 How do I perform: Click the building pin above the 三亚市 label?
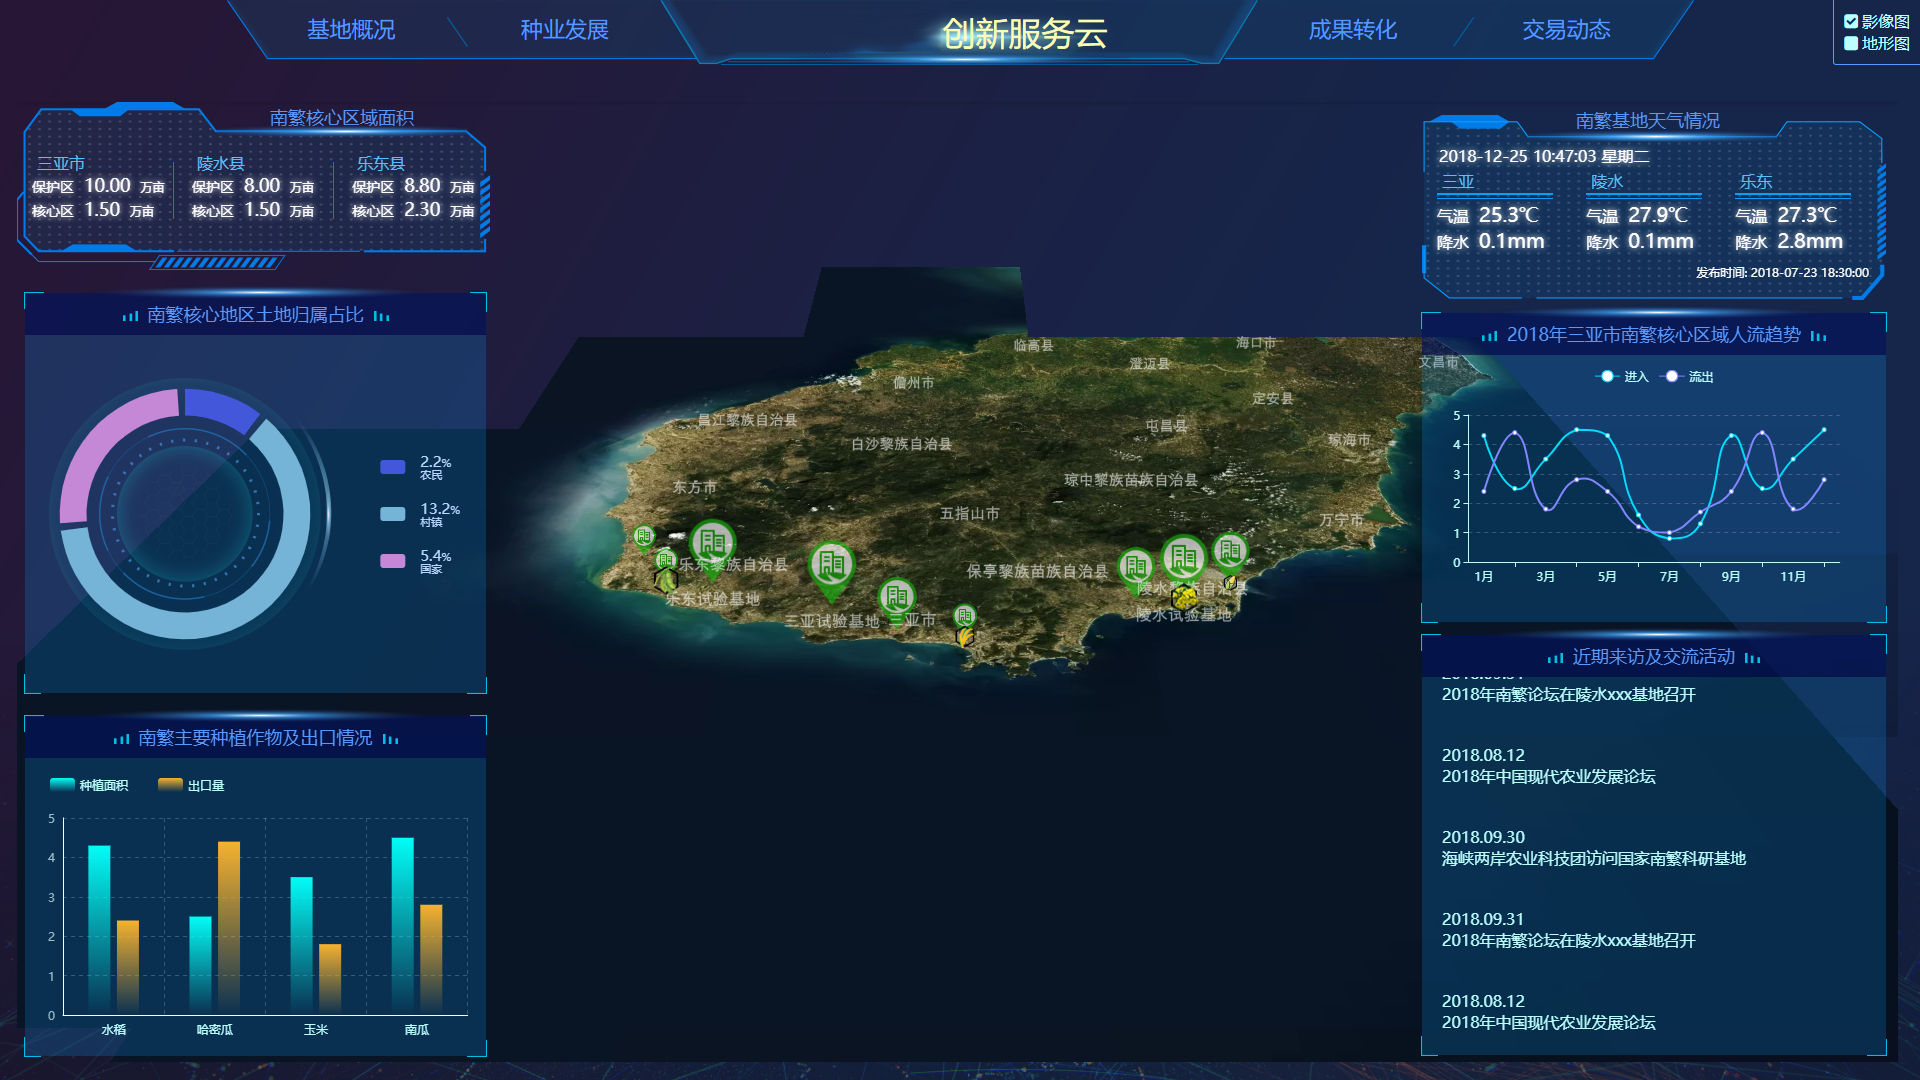tap(897, 598)
